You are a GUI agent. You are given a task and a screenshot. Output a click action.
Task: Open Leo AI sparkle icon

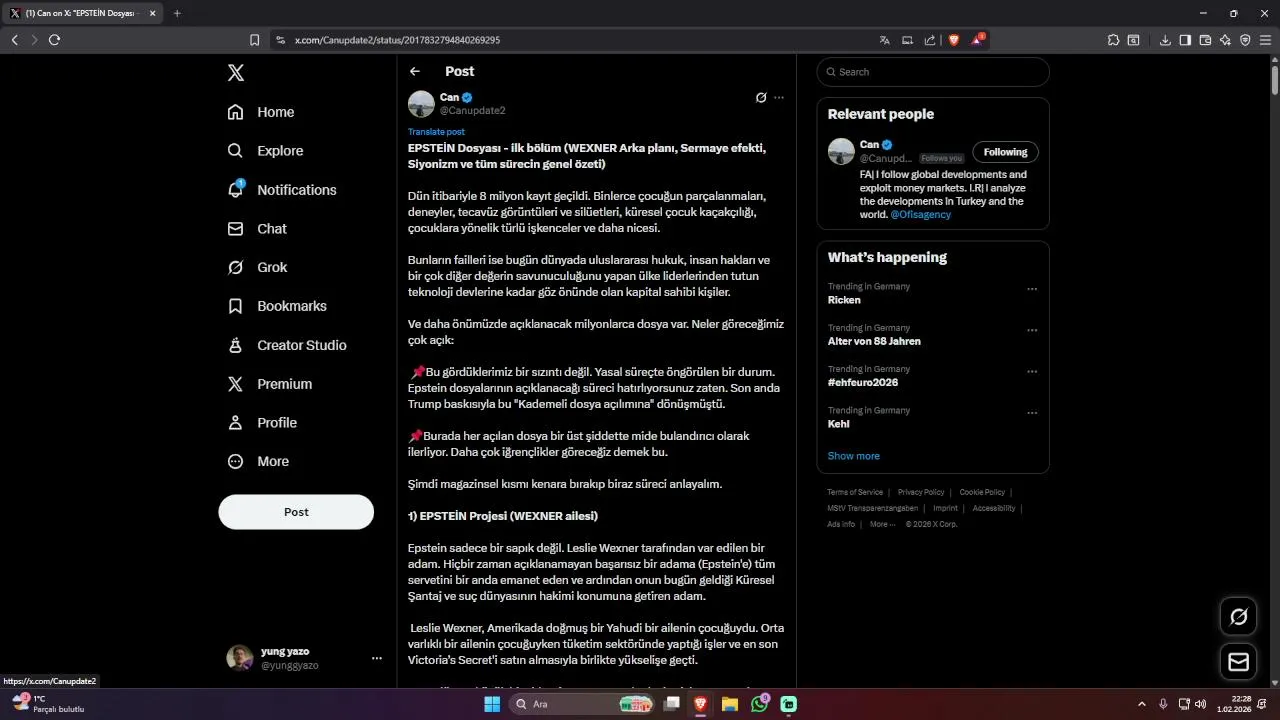point(1225,40)
